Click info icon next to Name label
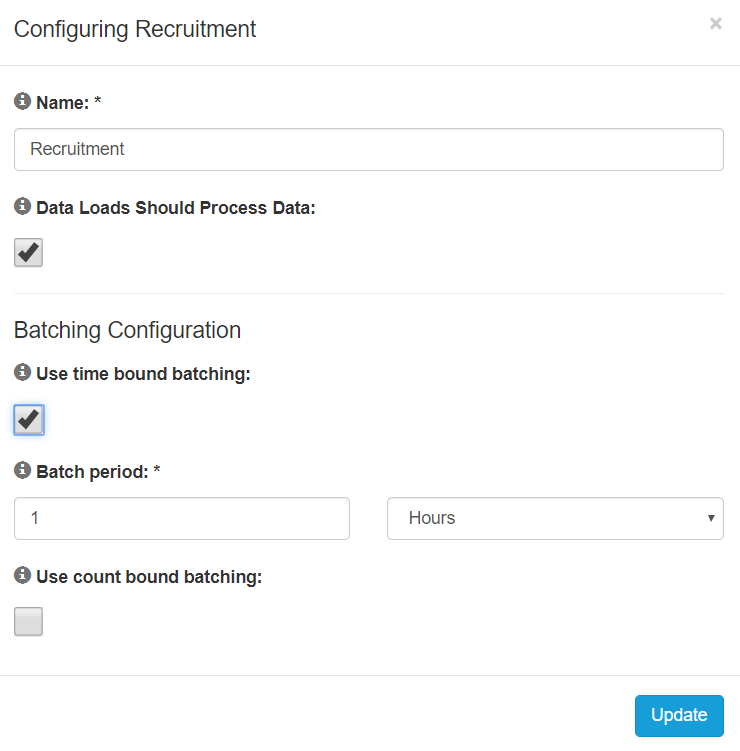 22,101
